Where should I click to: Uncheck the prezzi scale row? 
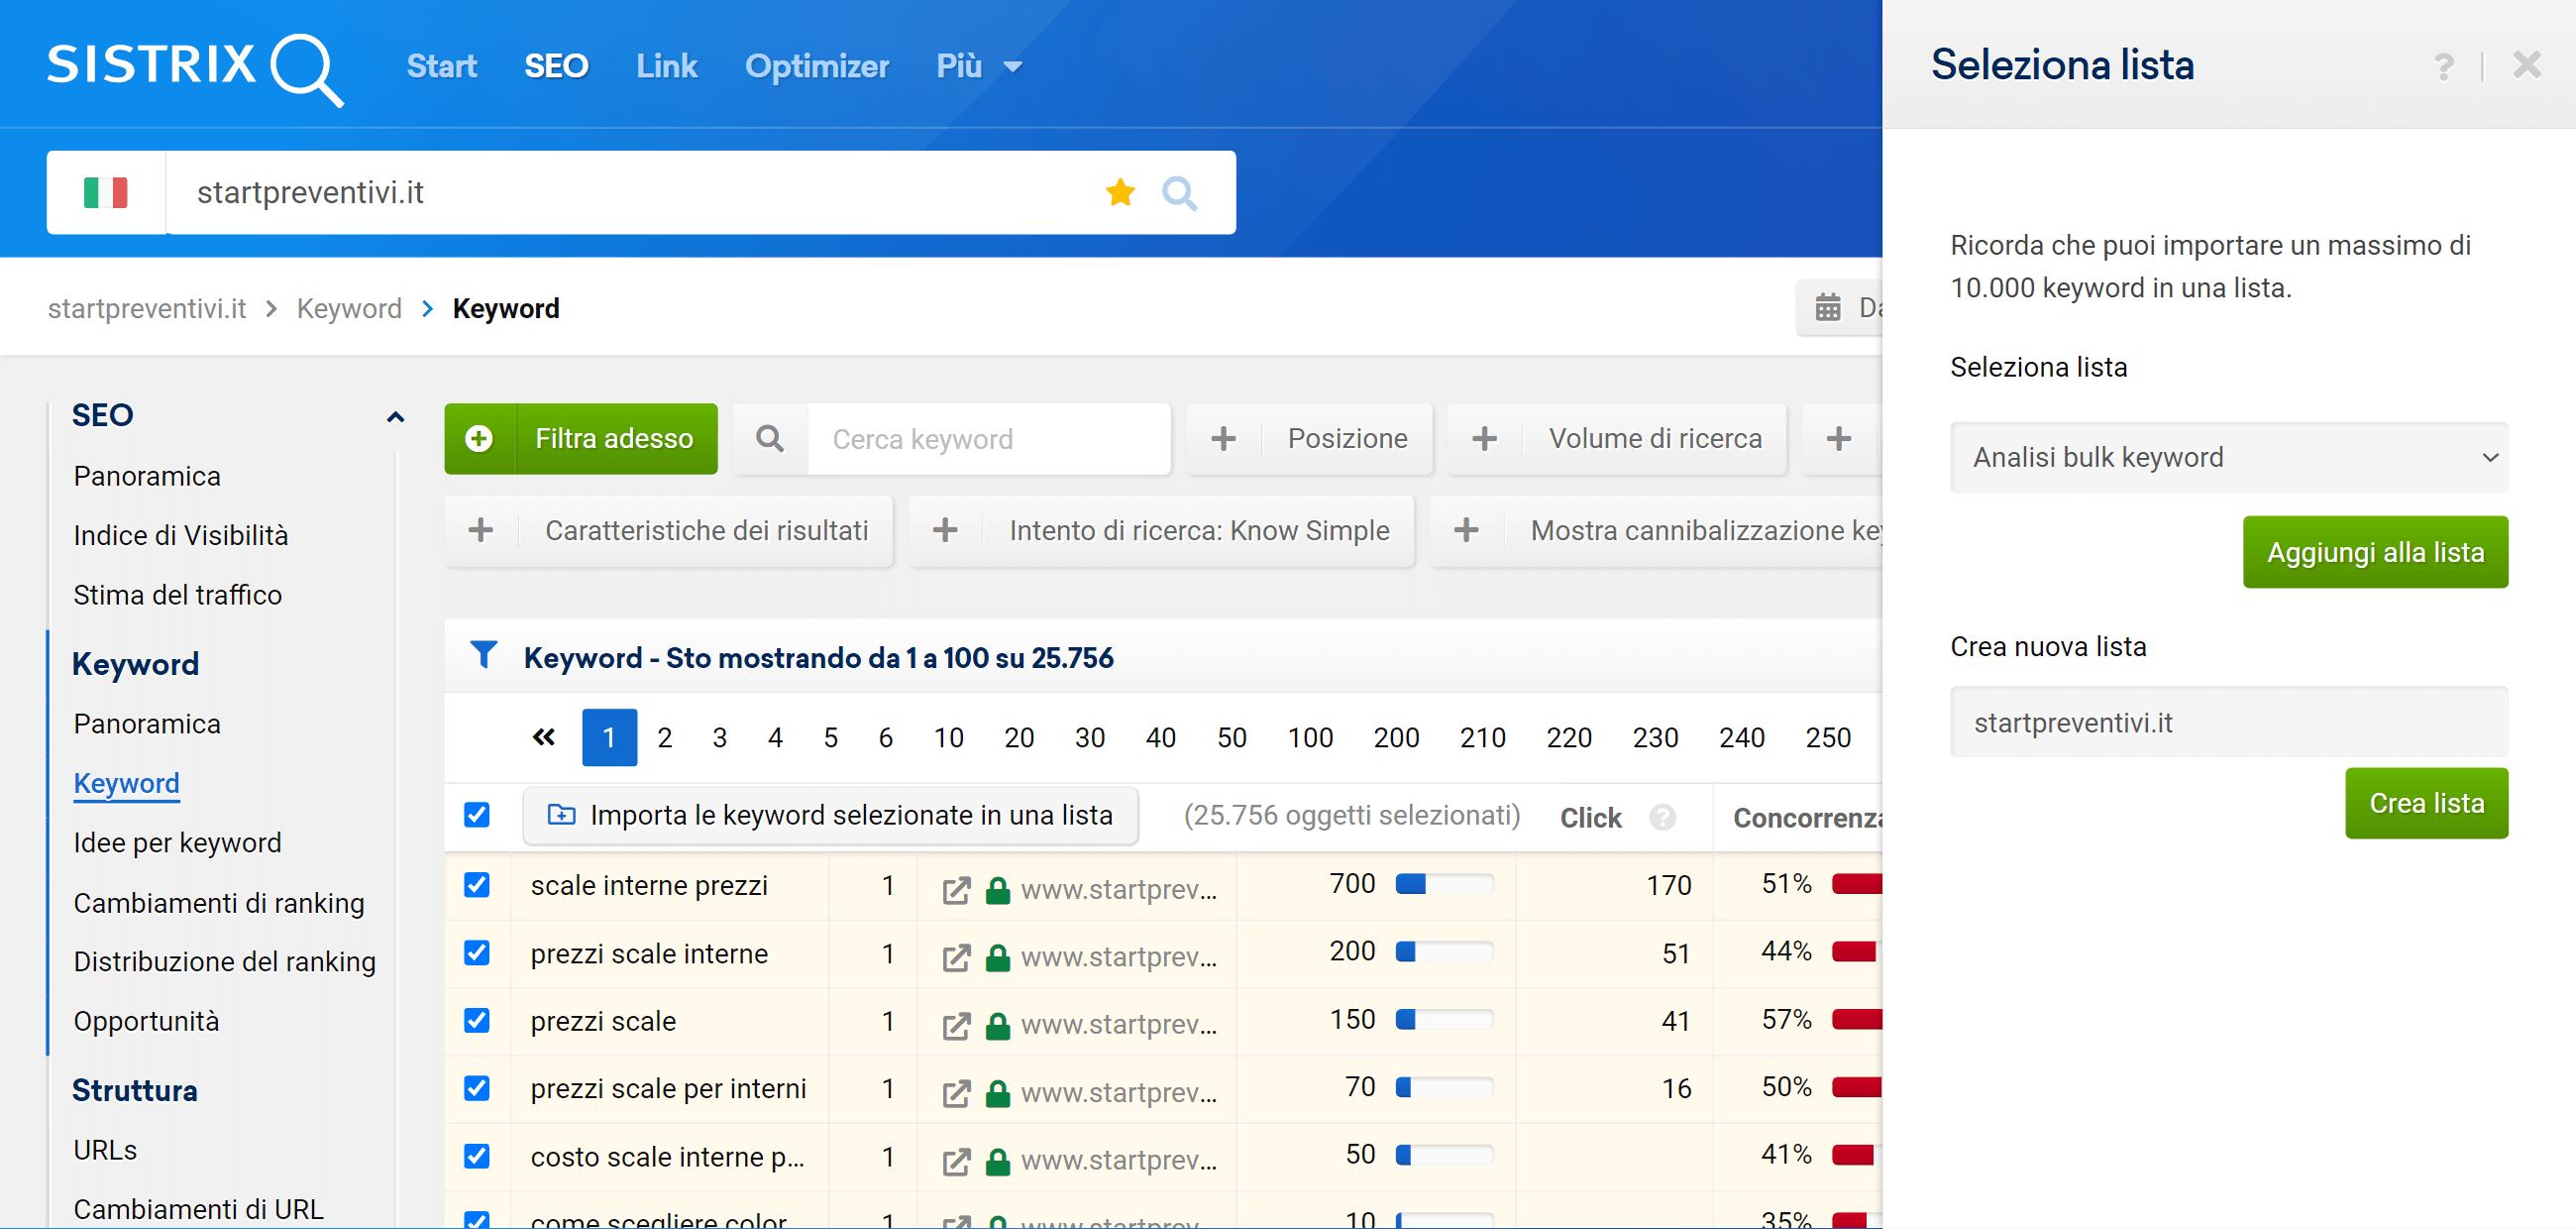coord(477,1020)
